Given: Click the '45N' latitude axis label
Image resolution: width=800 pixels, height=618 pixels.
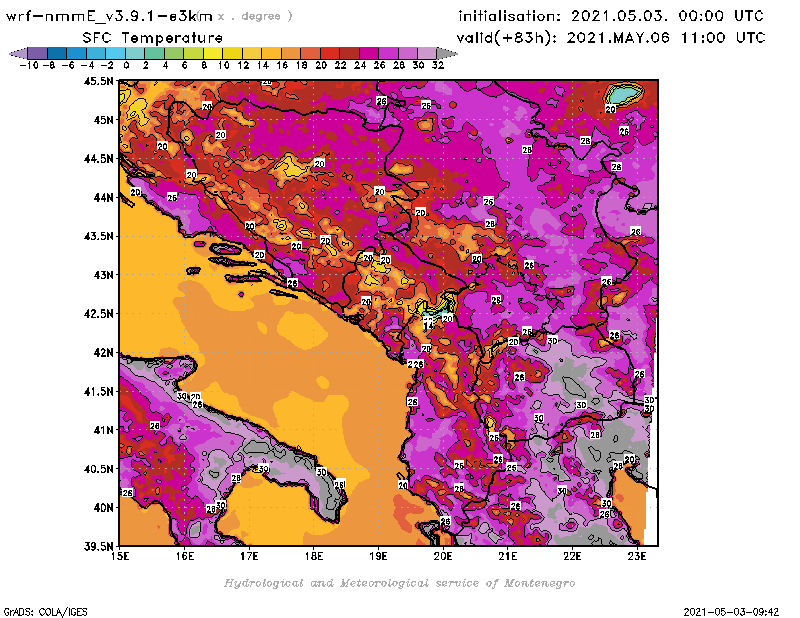Looking at the screenshot, I should coord(103,120).
